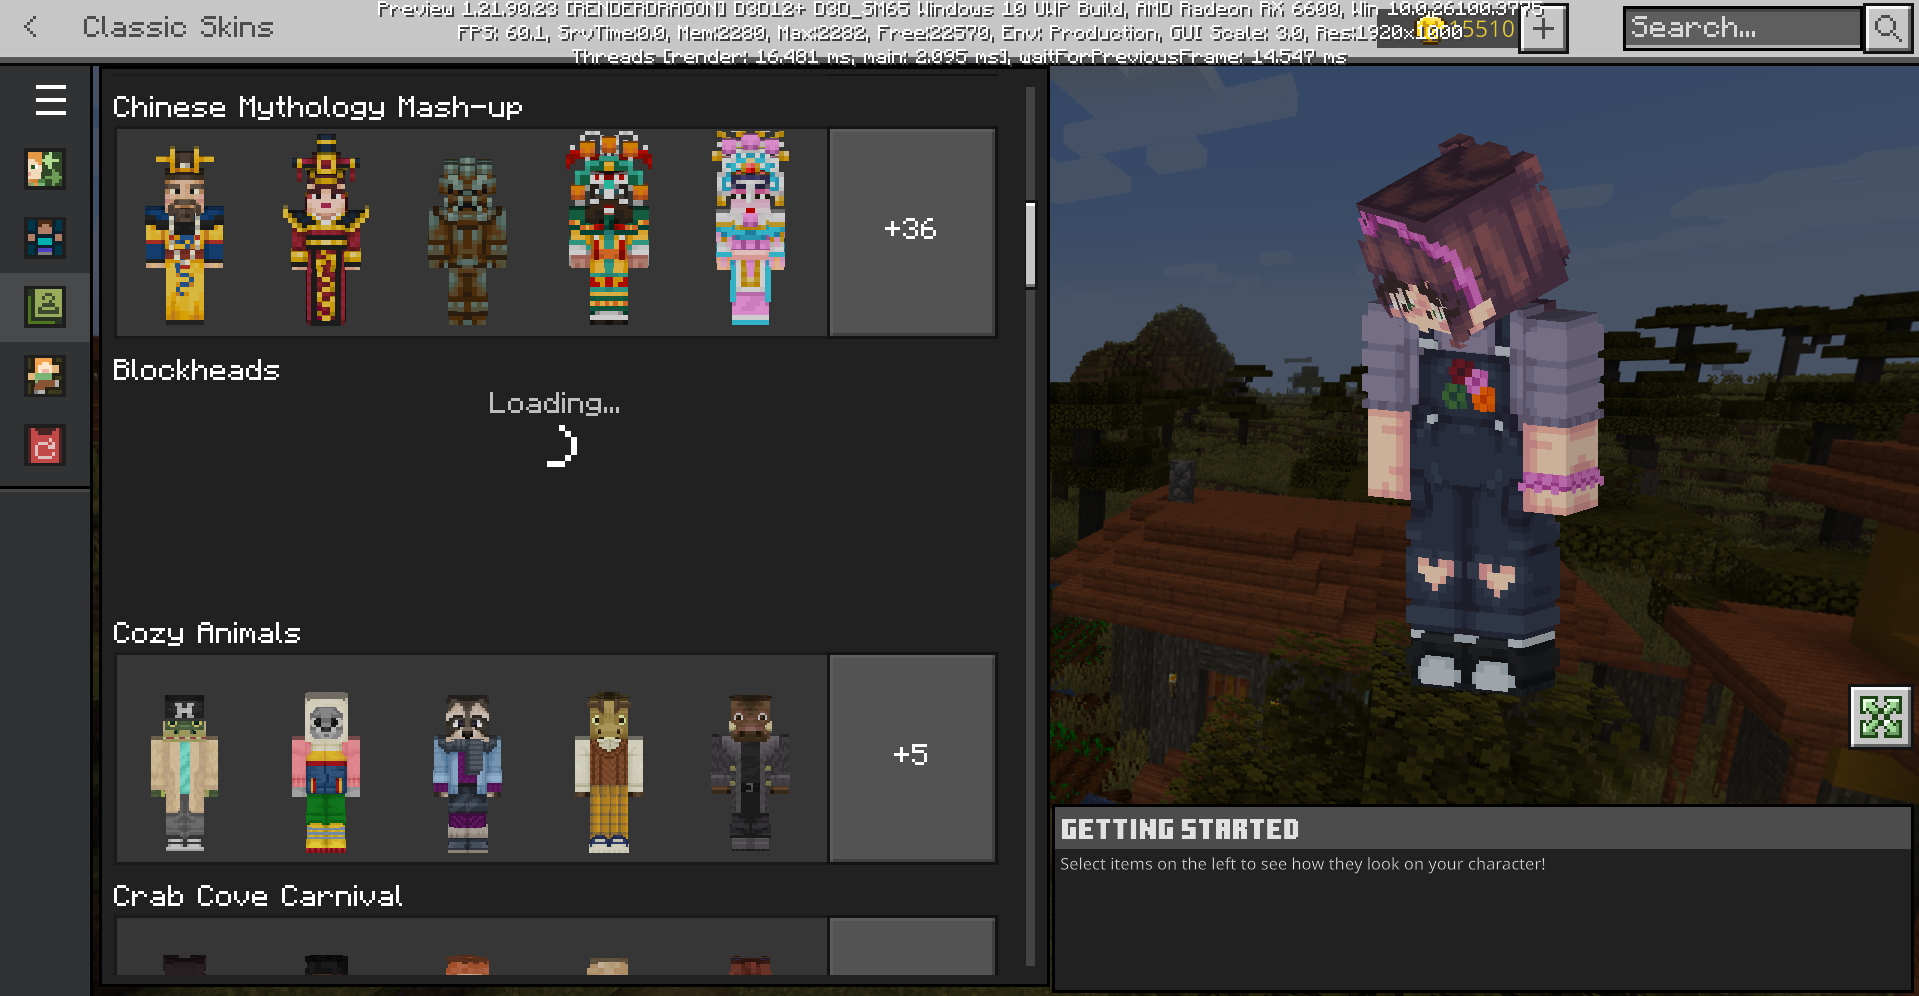Focus the Search input field
The width and height of the screenshot is (1919, 996).
(1743, 28)
